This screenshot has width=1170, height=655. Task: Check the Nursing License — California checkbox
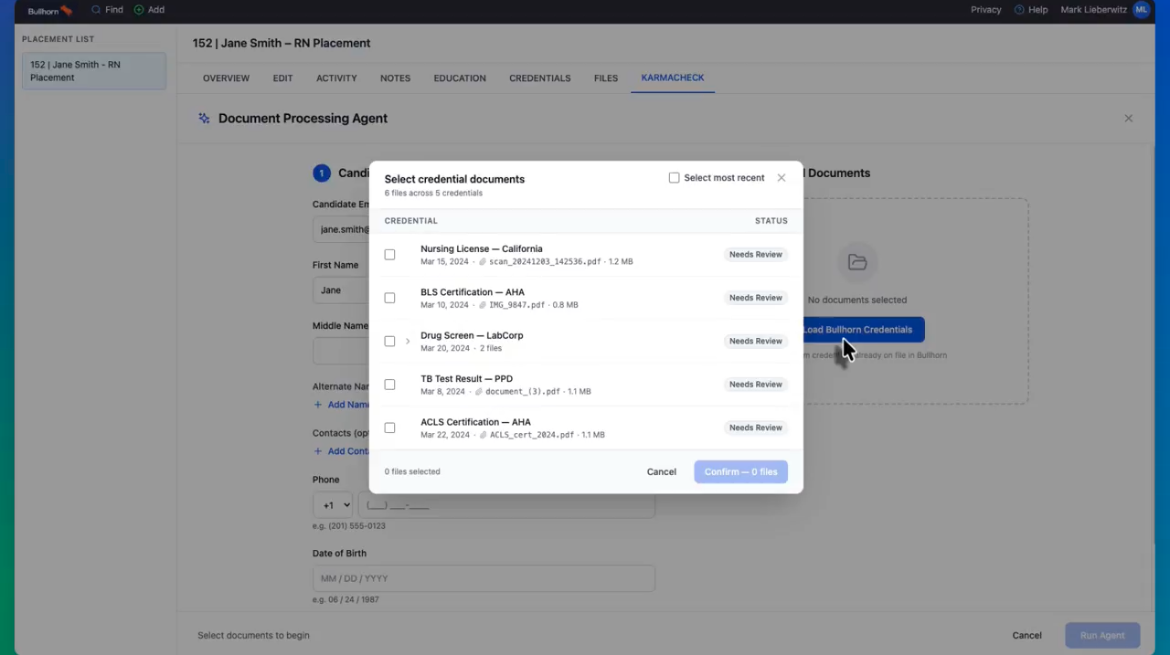coord(390,254)
